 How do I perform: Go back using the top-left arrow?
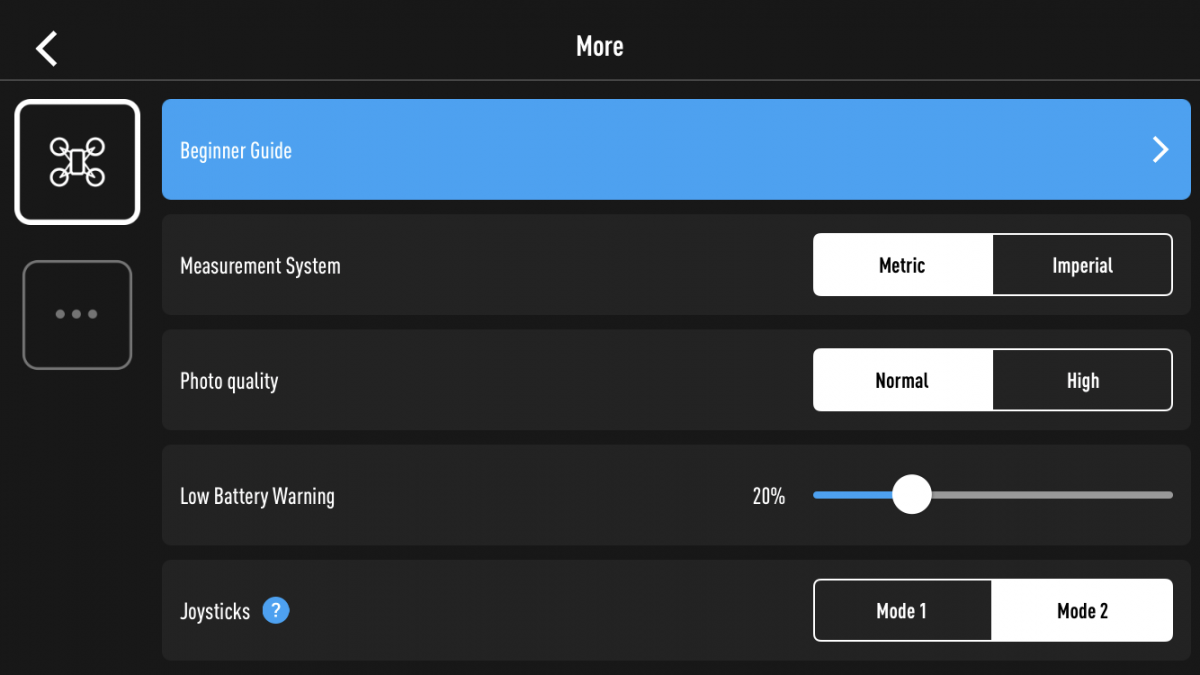coord(47,47)
